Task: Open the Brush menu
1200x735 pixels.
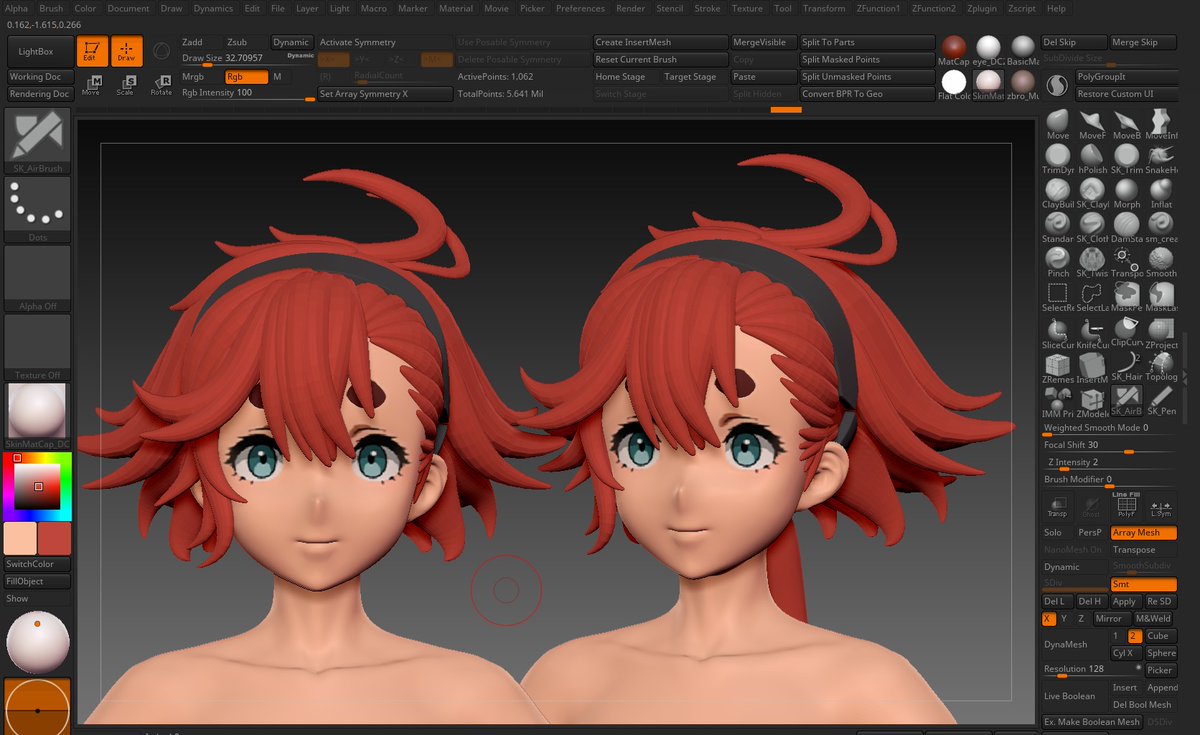Action: (x=51, y=8)
